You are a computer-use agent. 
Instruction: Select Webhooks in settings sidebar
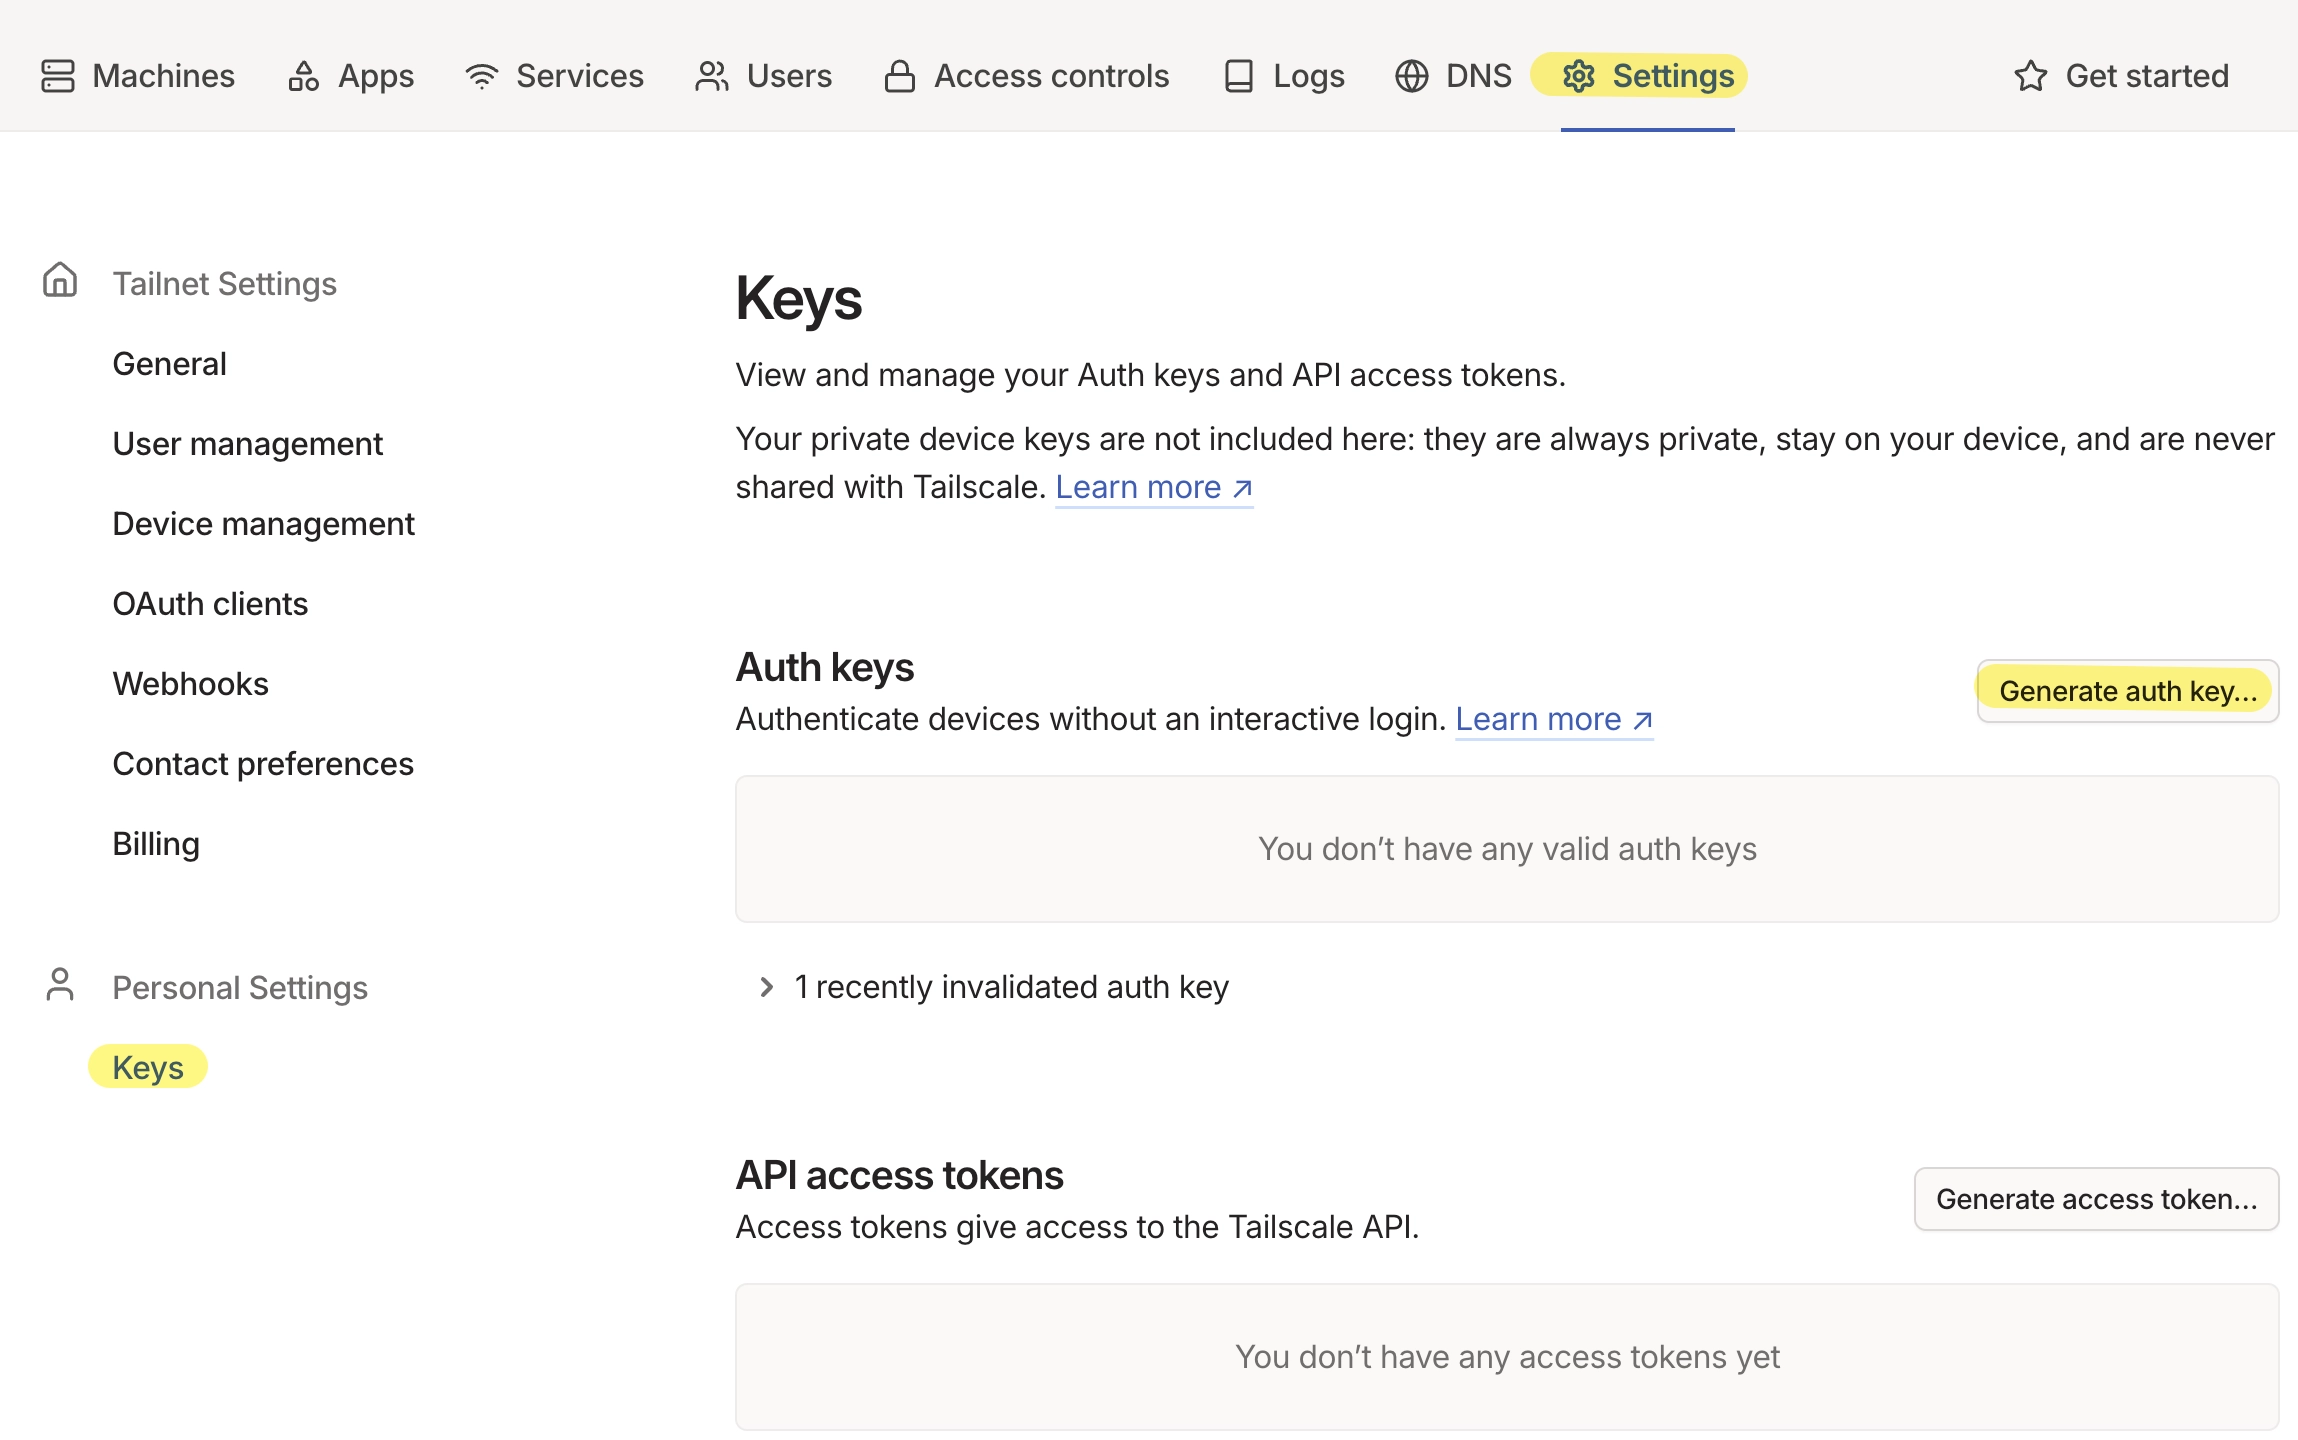point(190,684)
